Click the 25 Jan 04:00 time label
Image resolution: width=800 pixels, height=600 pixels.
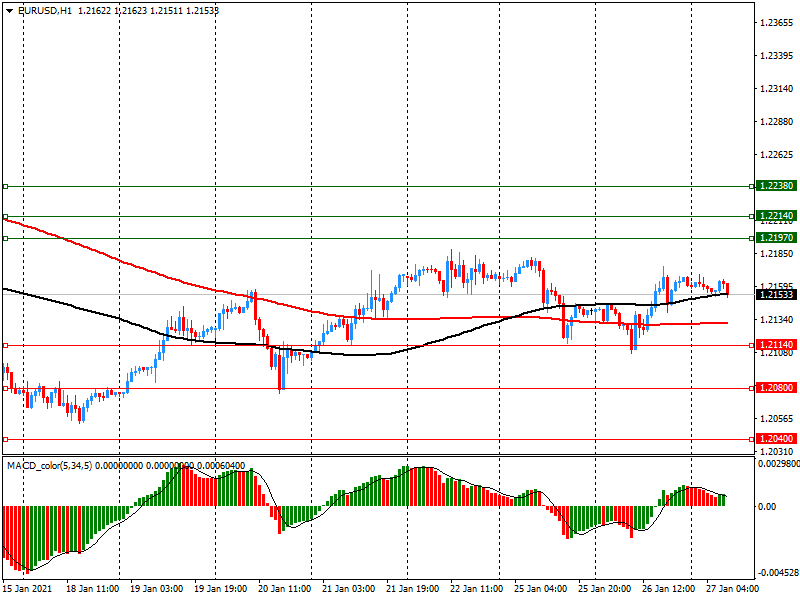coord(541,589)
